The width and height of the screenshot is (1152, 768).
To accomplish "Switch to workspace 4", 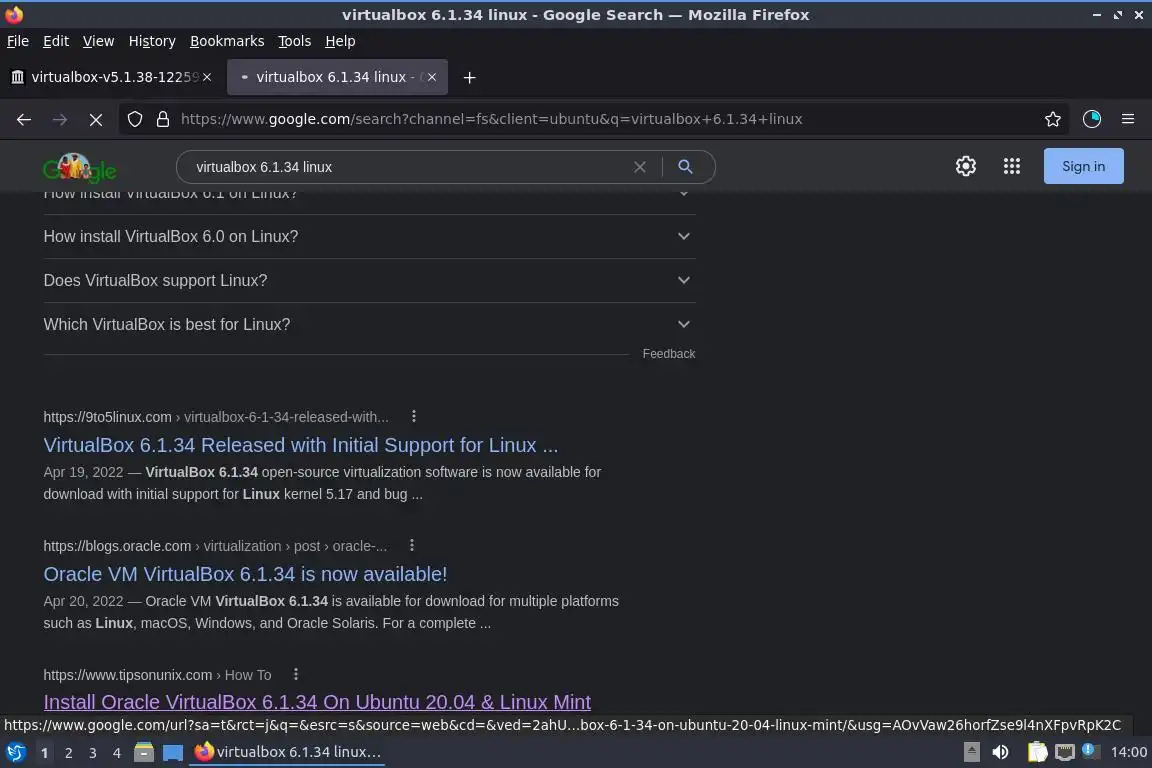I will point(117,753).
